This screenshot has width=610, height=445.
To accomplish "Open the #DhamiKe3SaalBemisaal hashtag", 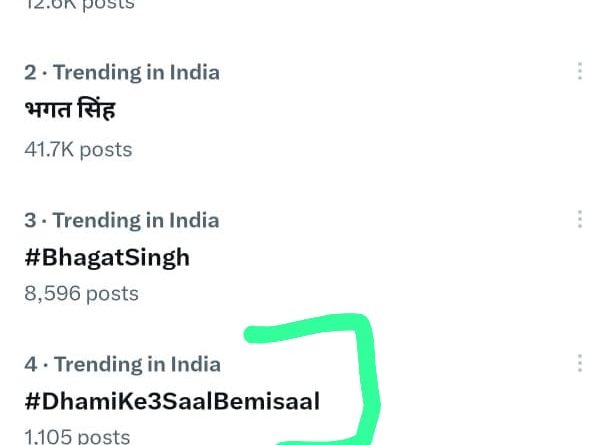I will tap(172, 402).
